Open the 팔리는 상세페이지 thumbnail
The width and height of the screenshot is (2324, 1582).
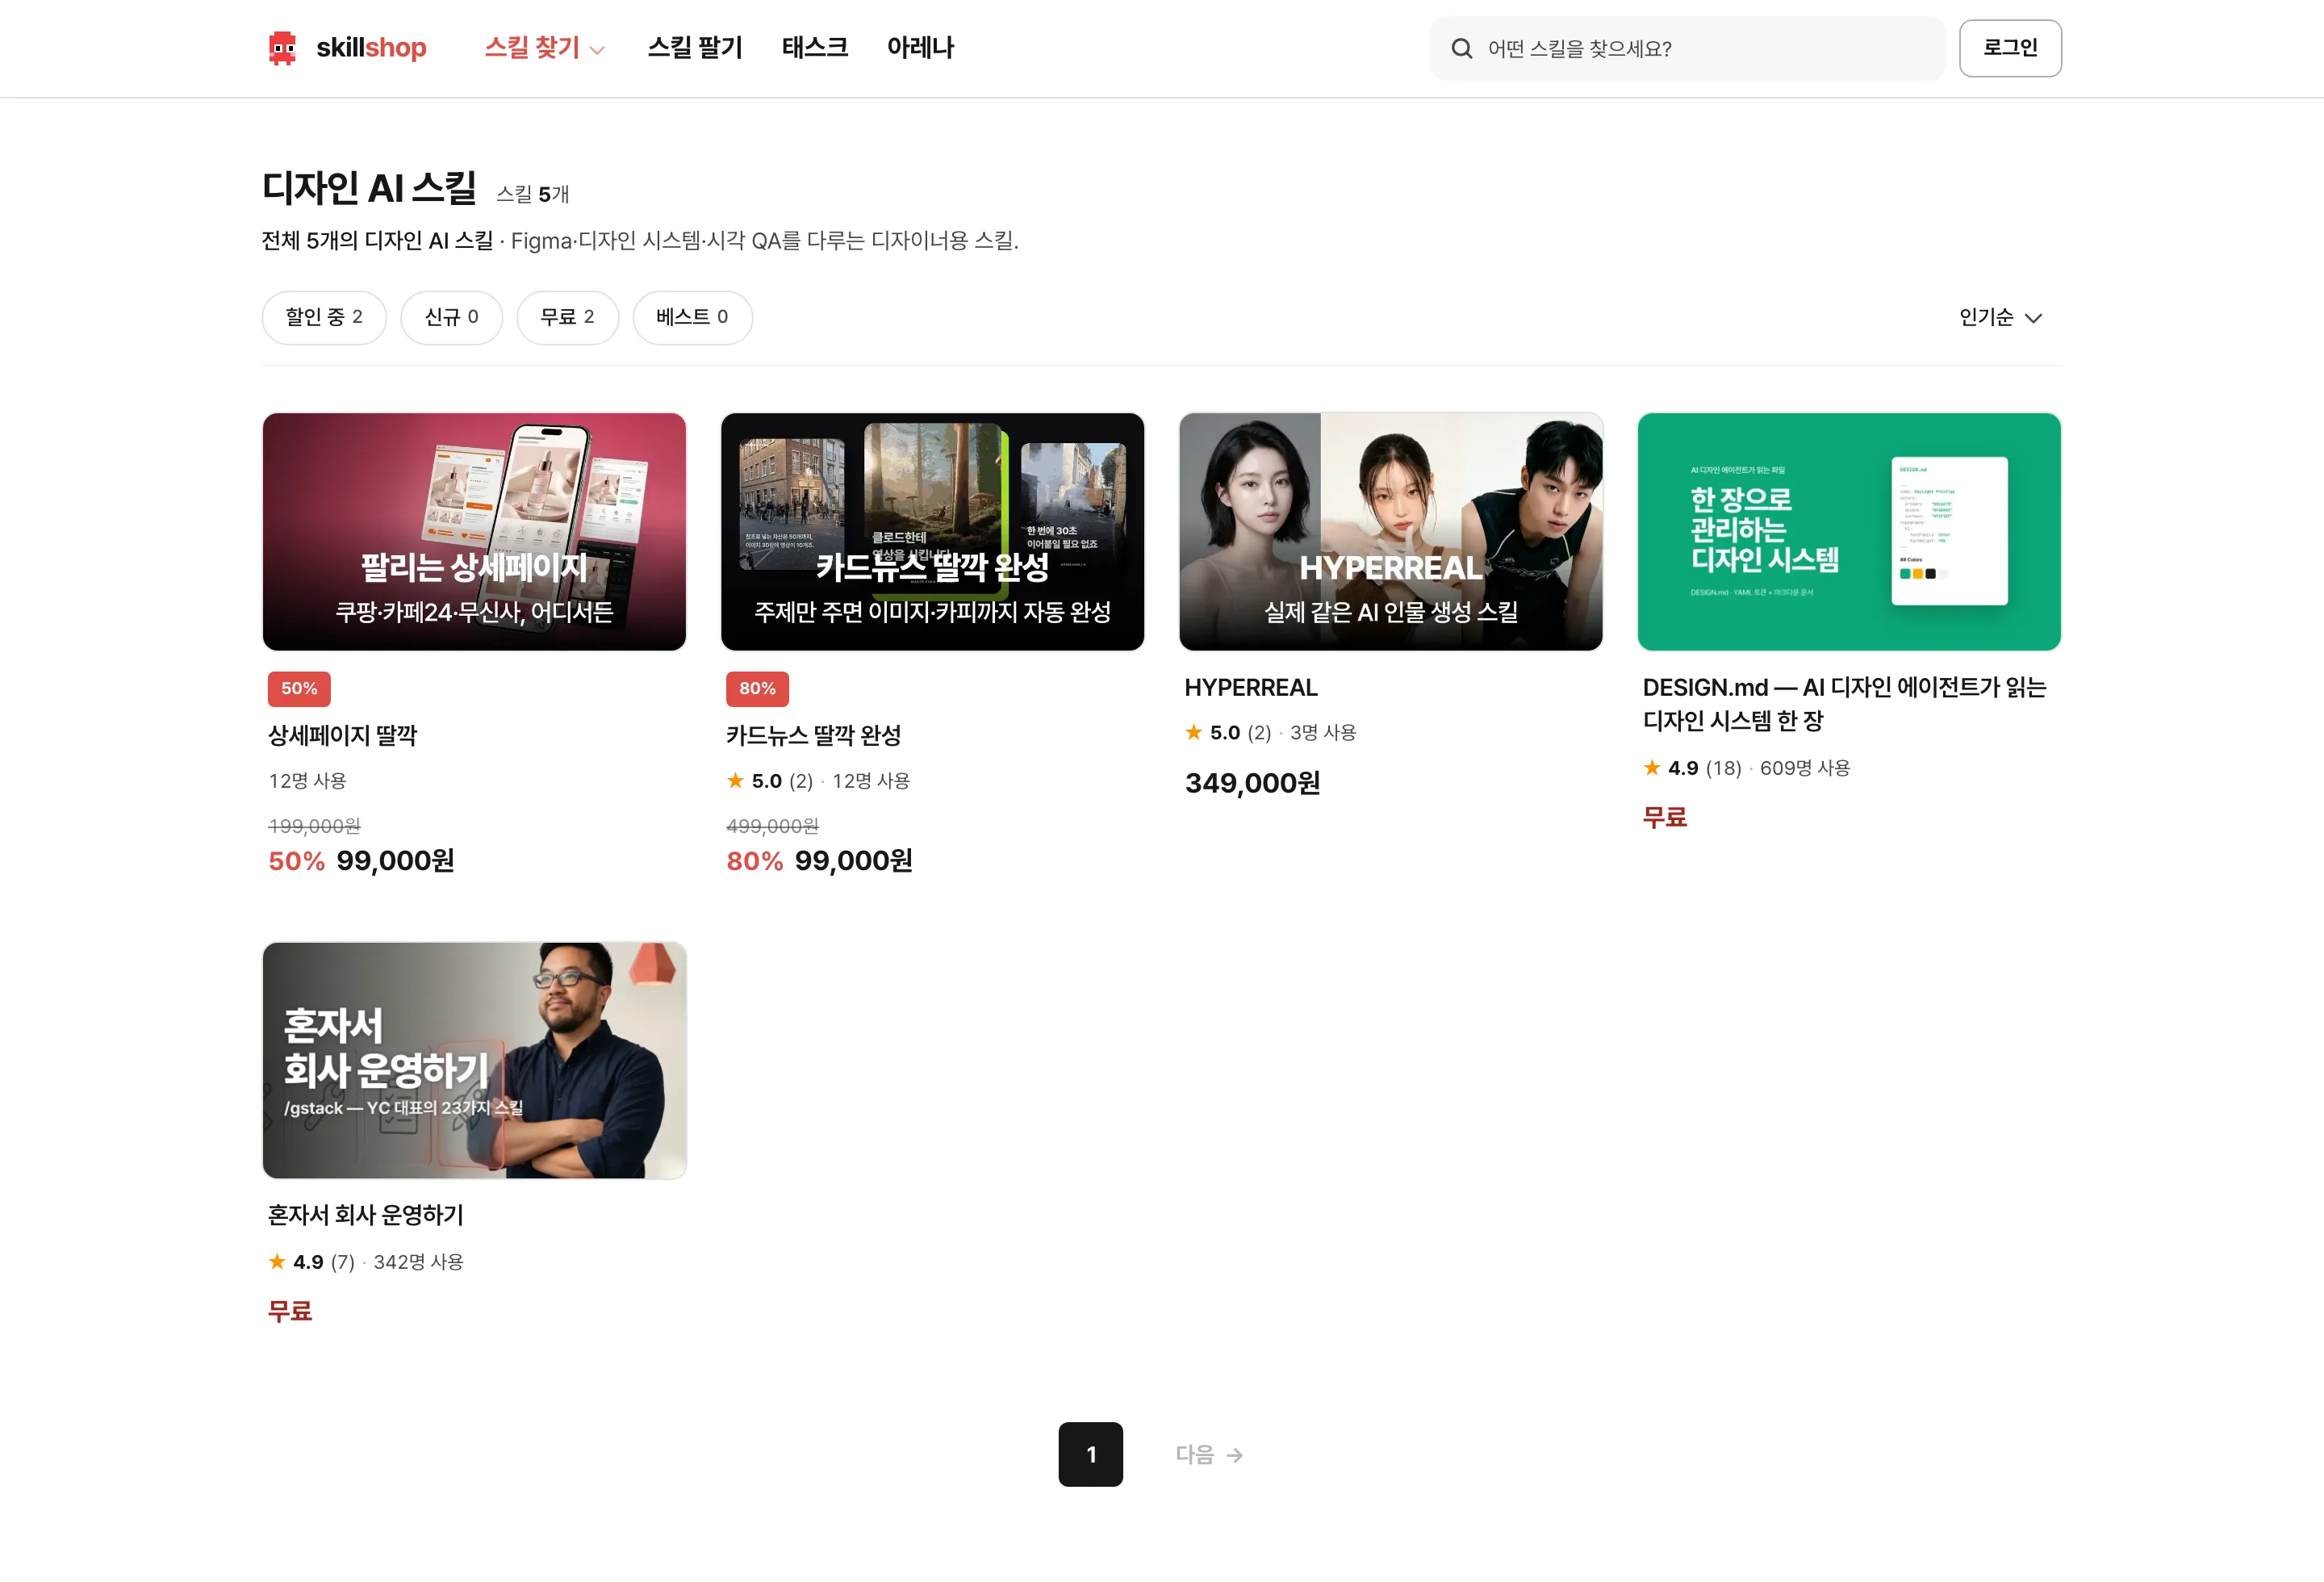pos(474,531)
